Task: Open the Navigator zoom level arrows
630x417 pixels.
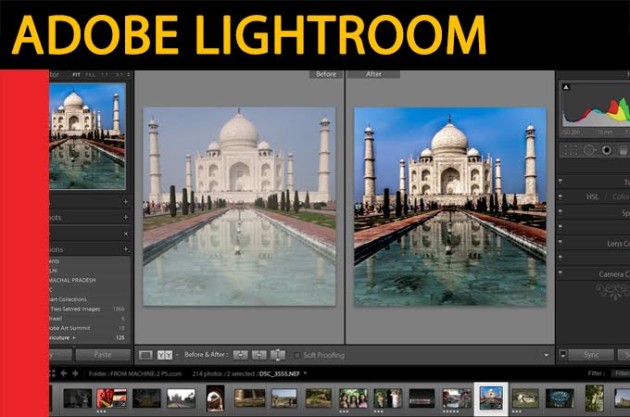Action: pyautogui.click(x=129, y=75)
